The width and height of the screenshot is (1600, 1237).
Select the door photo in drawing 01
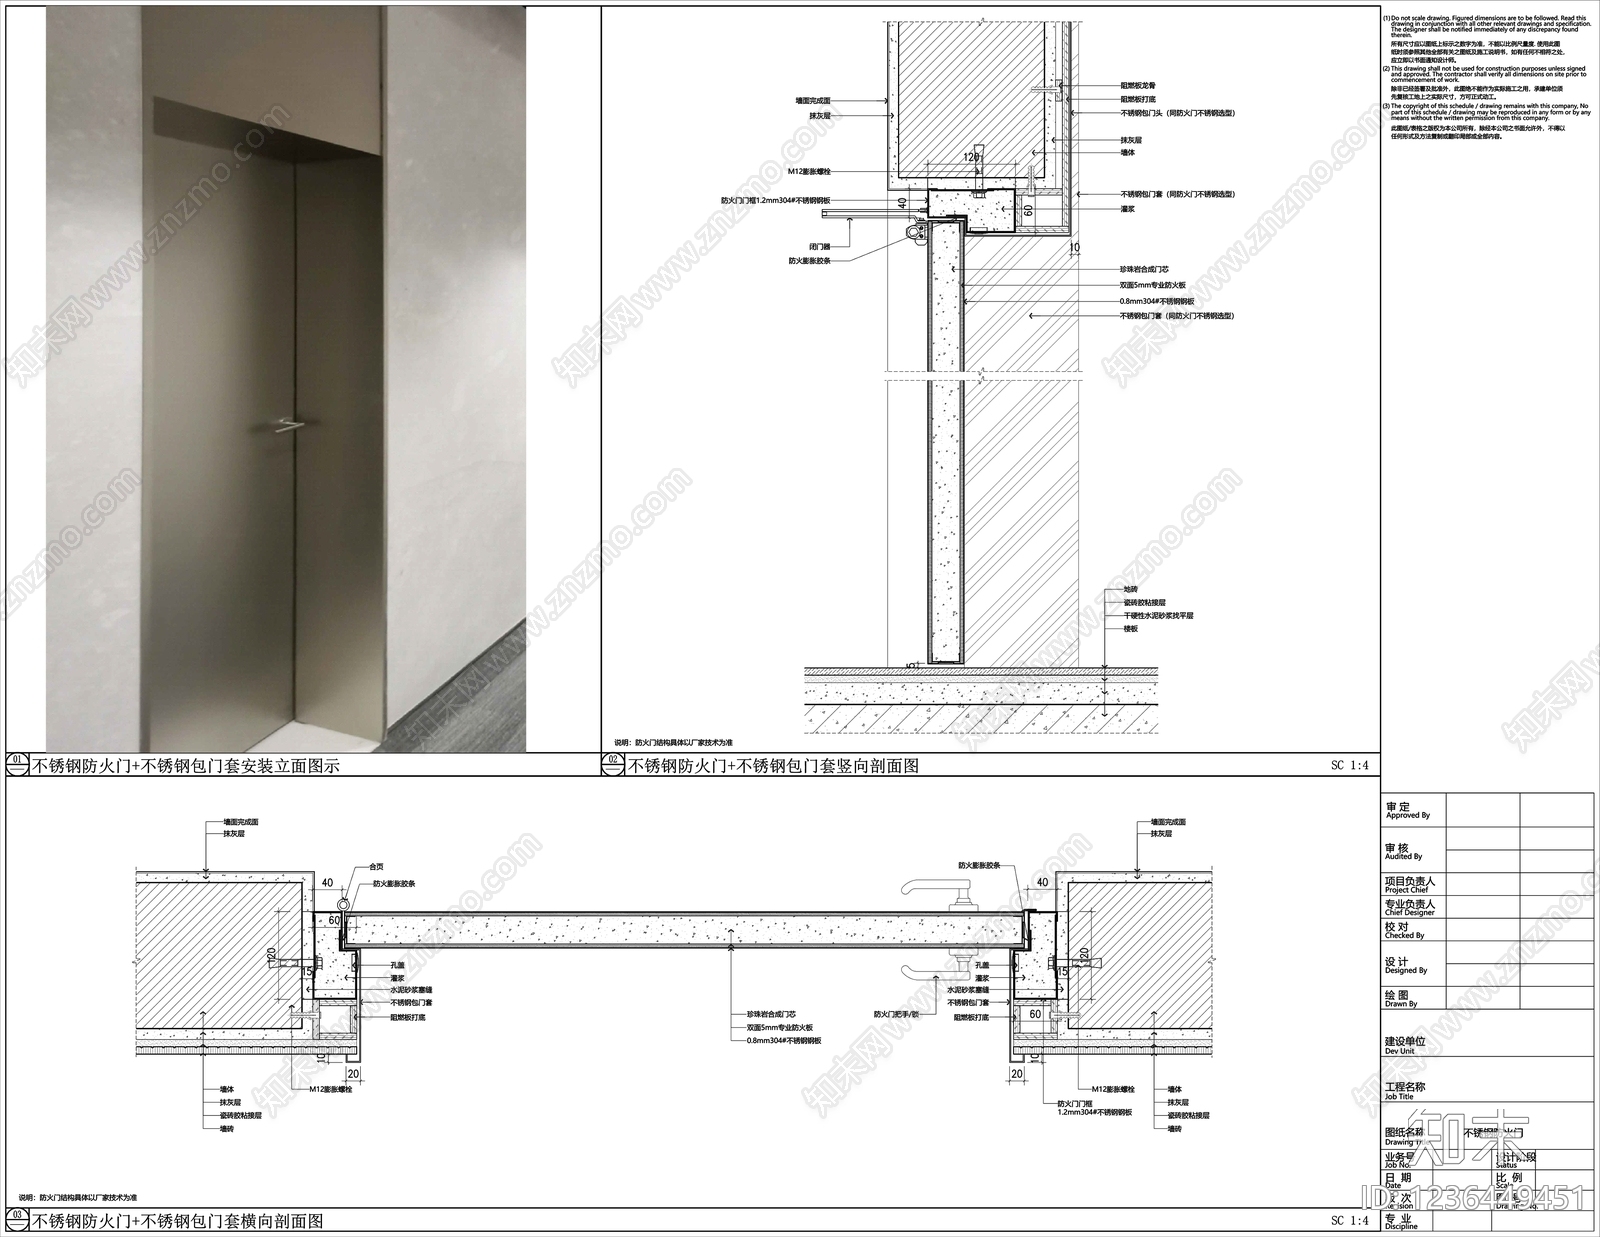coord(285,379)
